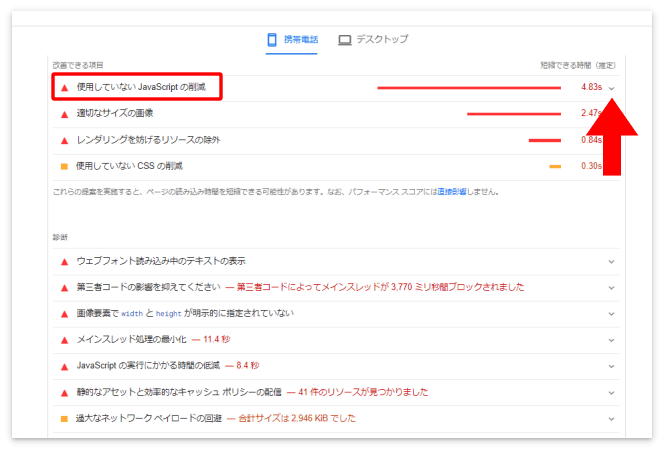Click red triangle beside 静的なアセット

64,393
